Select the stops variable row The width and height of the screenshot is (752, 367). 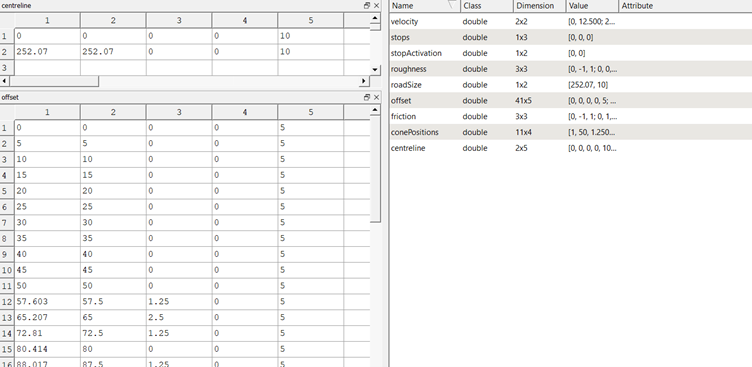(x=571, y=37)
